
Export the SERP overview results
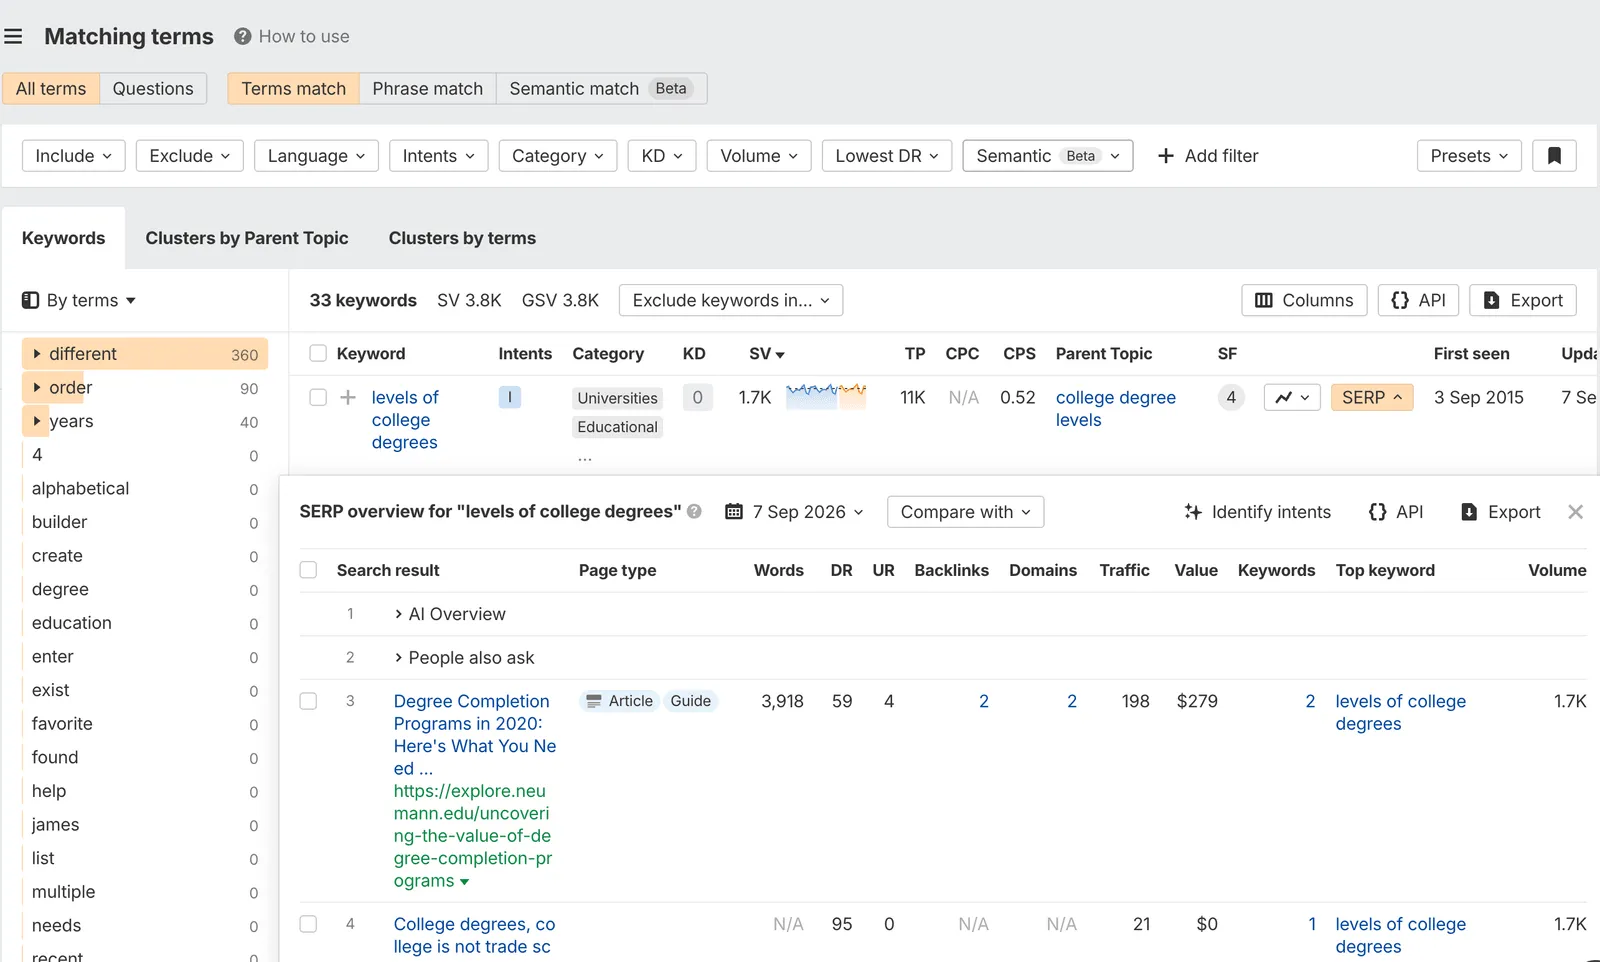(x=1501, y=512)
